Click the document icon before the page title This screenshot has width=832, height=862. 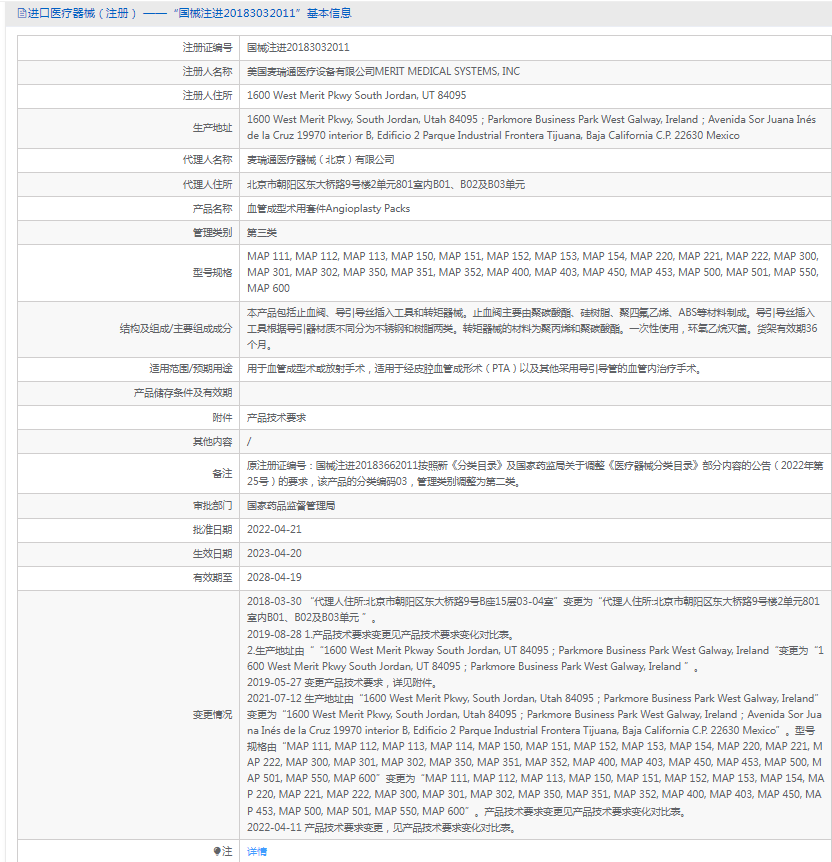22,13
